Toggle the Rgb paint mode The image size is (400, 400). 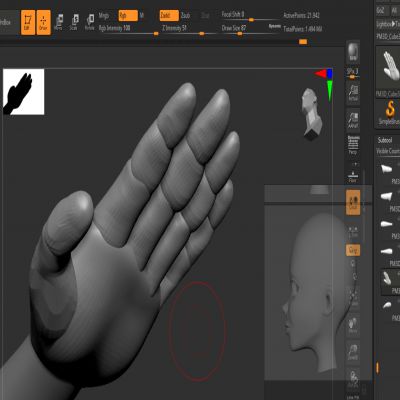tap(128, 15)
